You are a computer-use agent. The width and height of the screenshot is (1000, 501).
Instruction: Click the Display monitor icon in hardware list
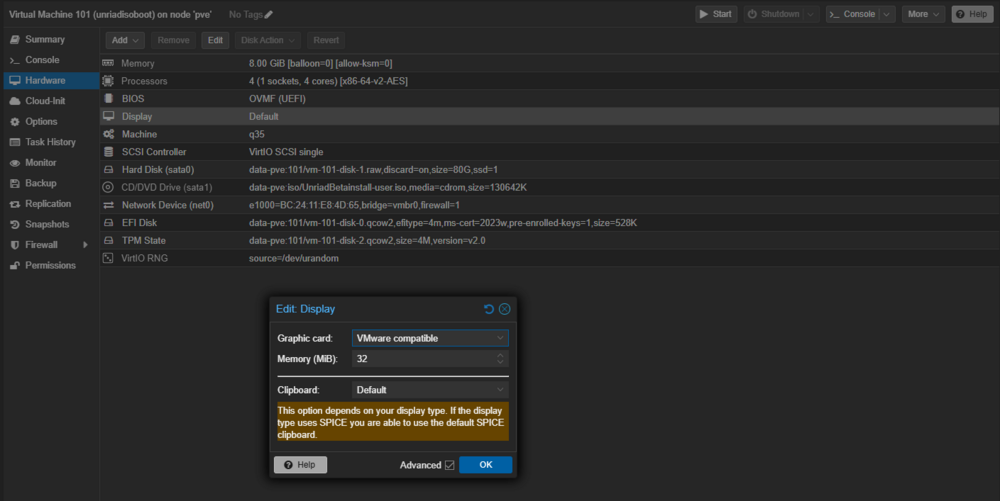(x=108, y=116)
